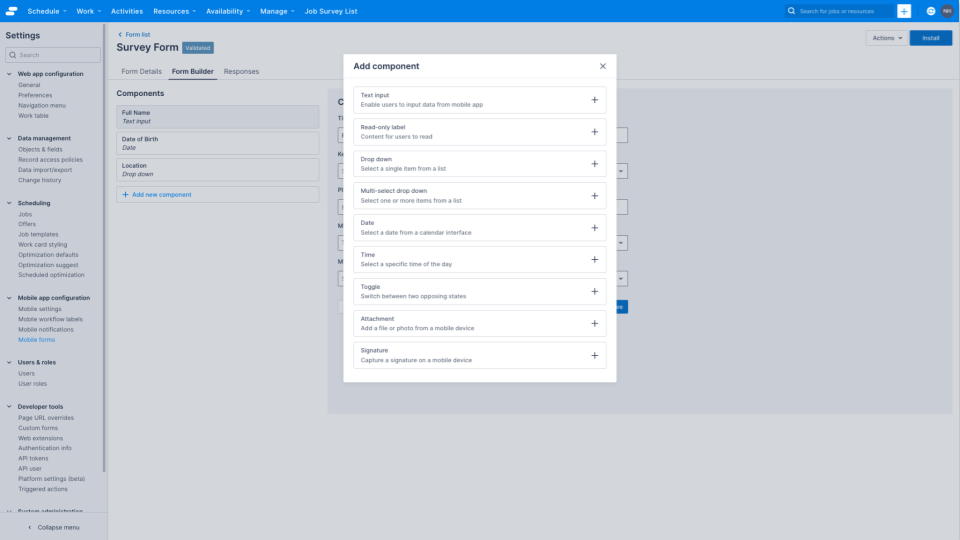Screen dimensions: 960x540
Task: Click the white plus create button in header
Action: click(x=904, y=11)
